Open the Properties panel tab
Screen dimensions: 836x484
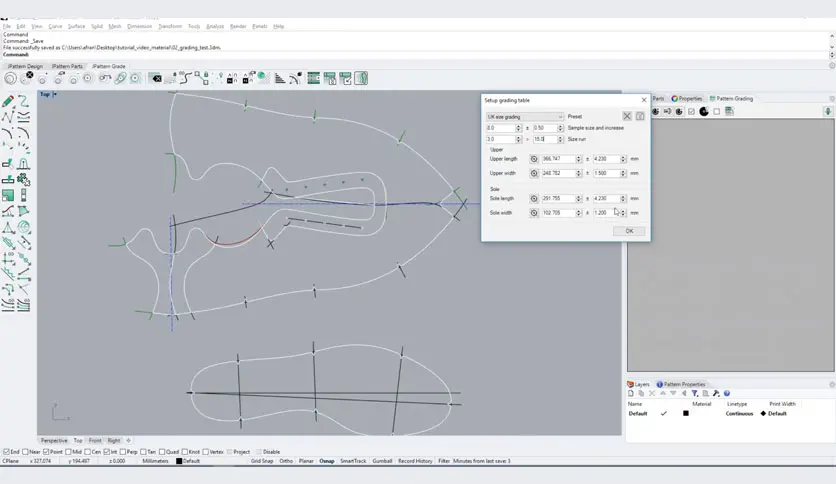click(x=687, y=99)
